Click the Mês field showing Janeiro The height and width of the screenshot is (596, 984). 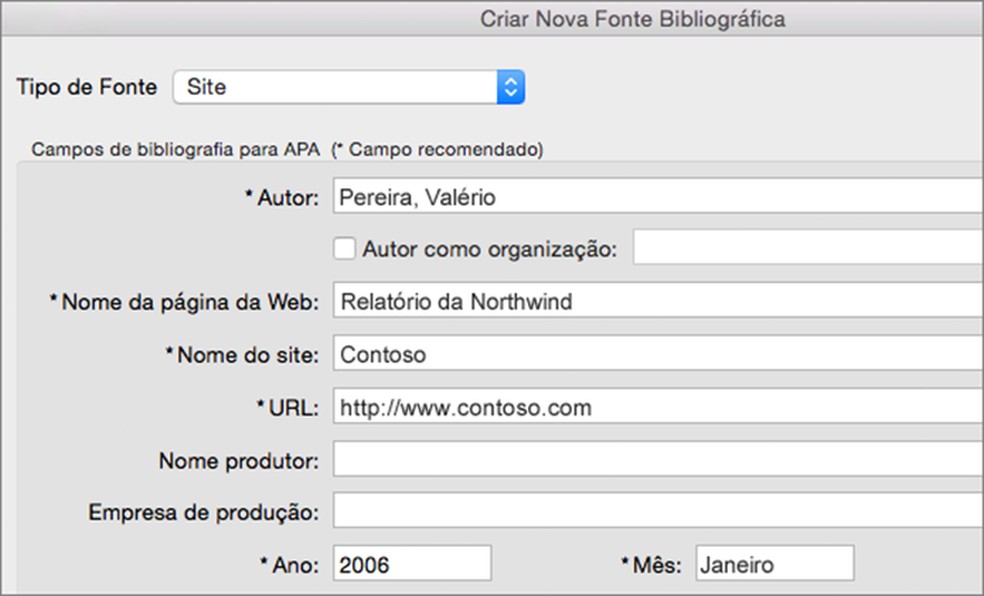pos(775,565)
